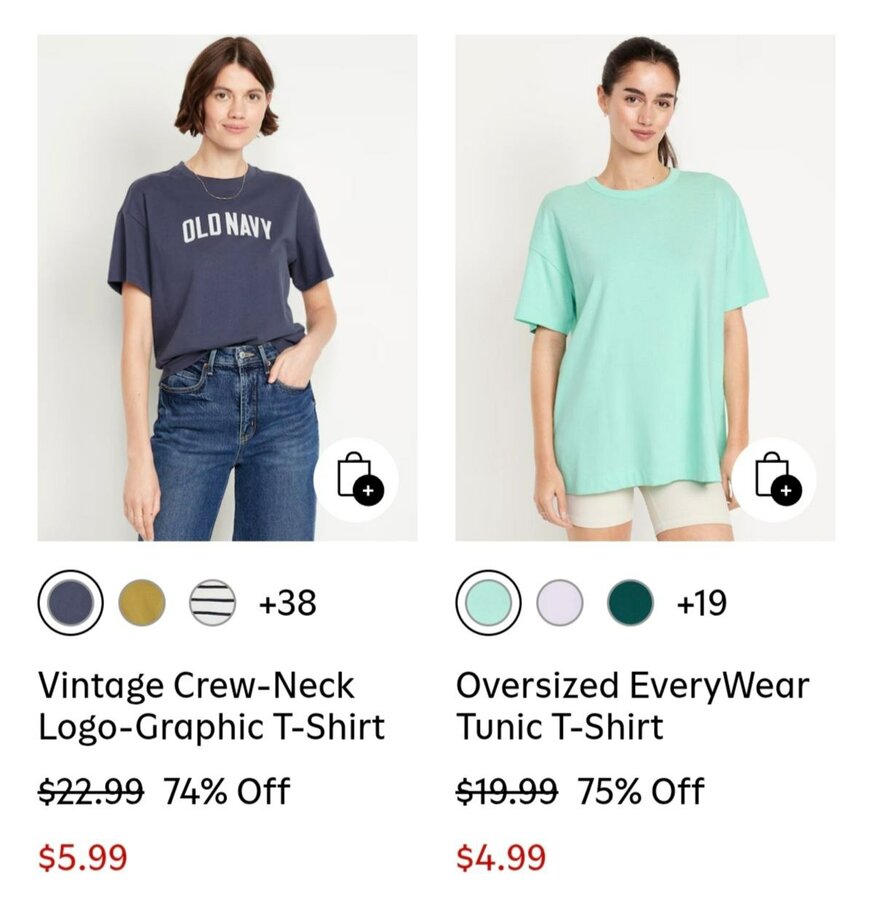
Task: Choose the light lavender color swatch
Action: pos(560,603)
